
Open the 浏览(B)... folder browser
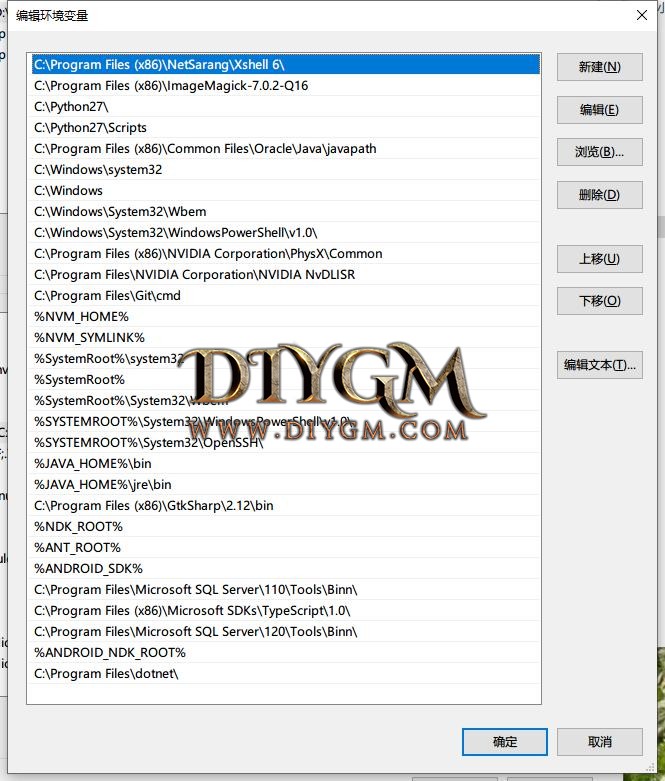click(x=600, y=152)
